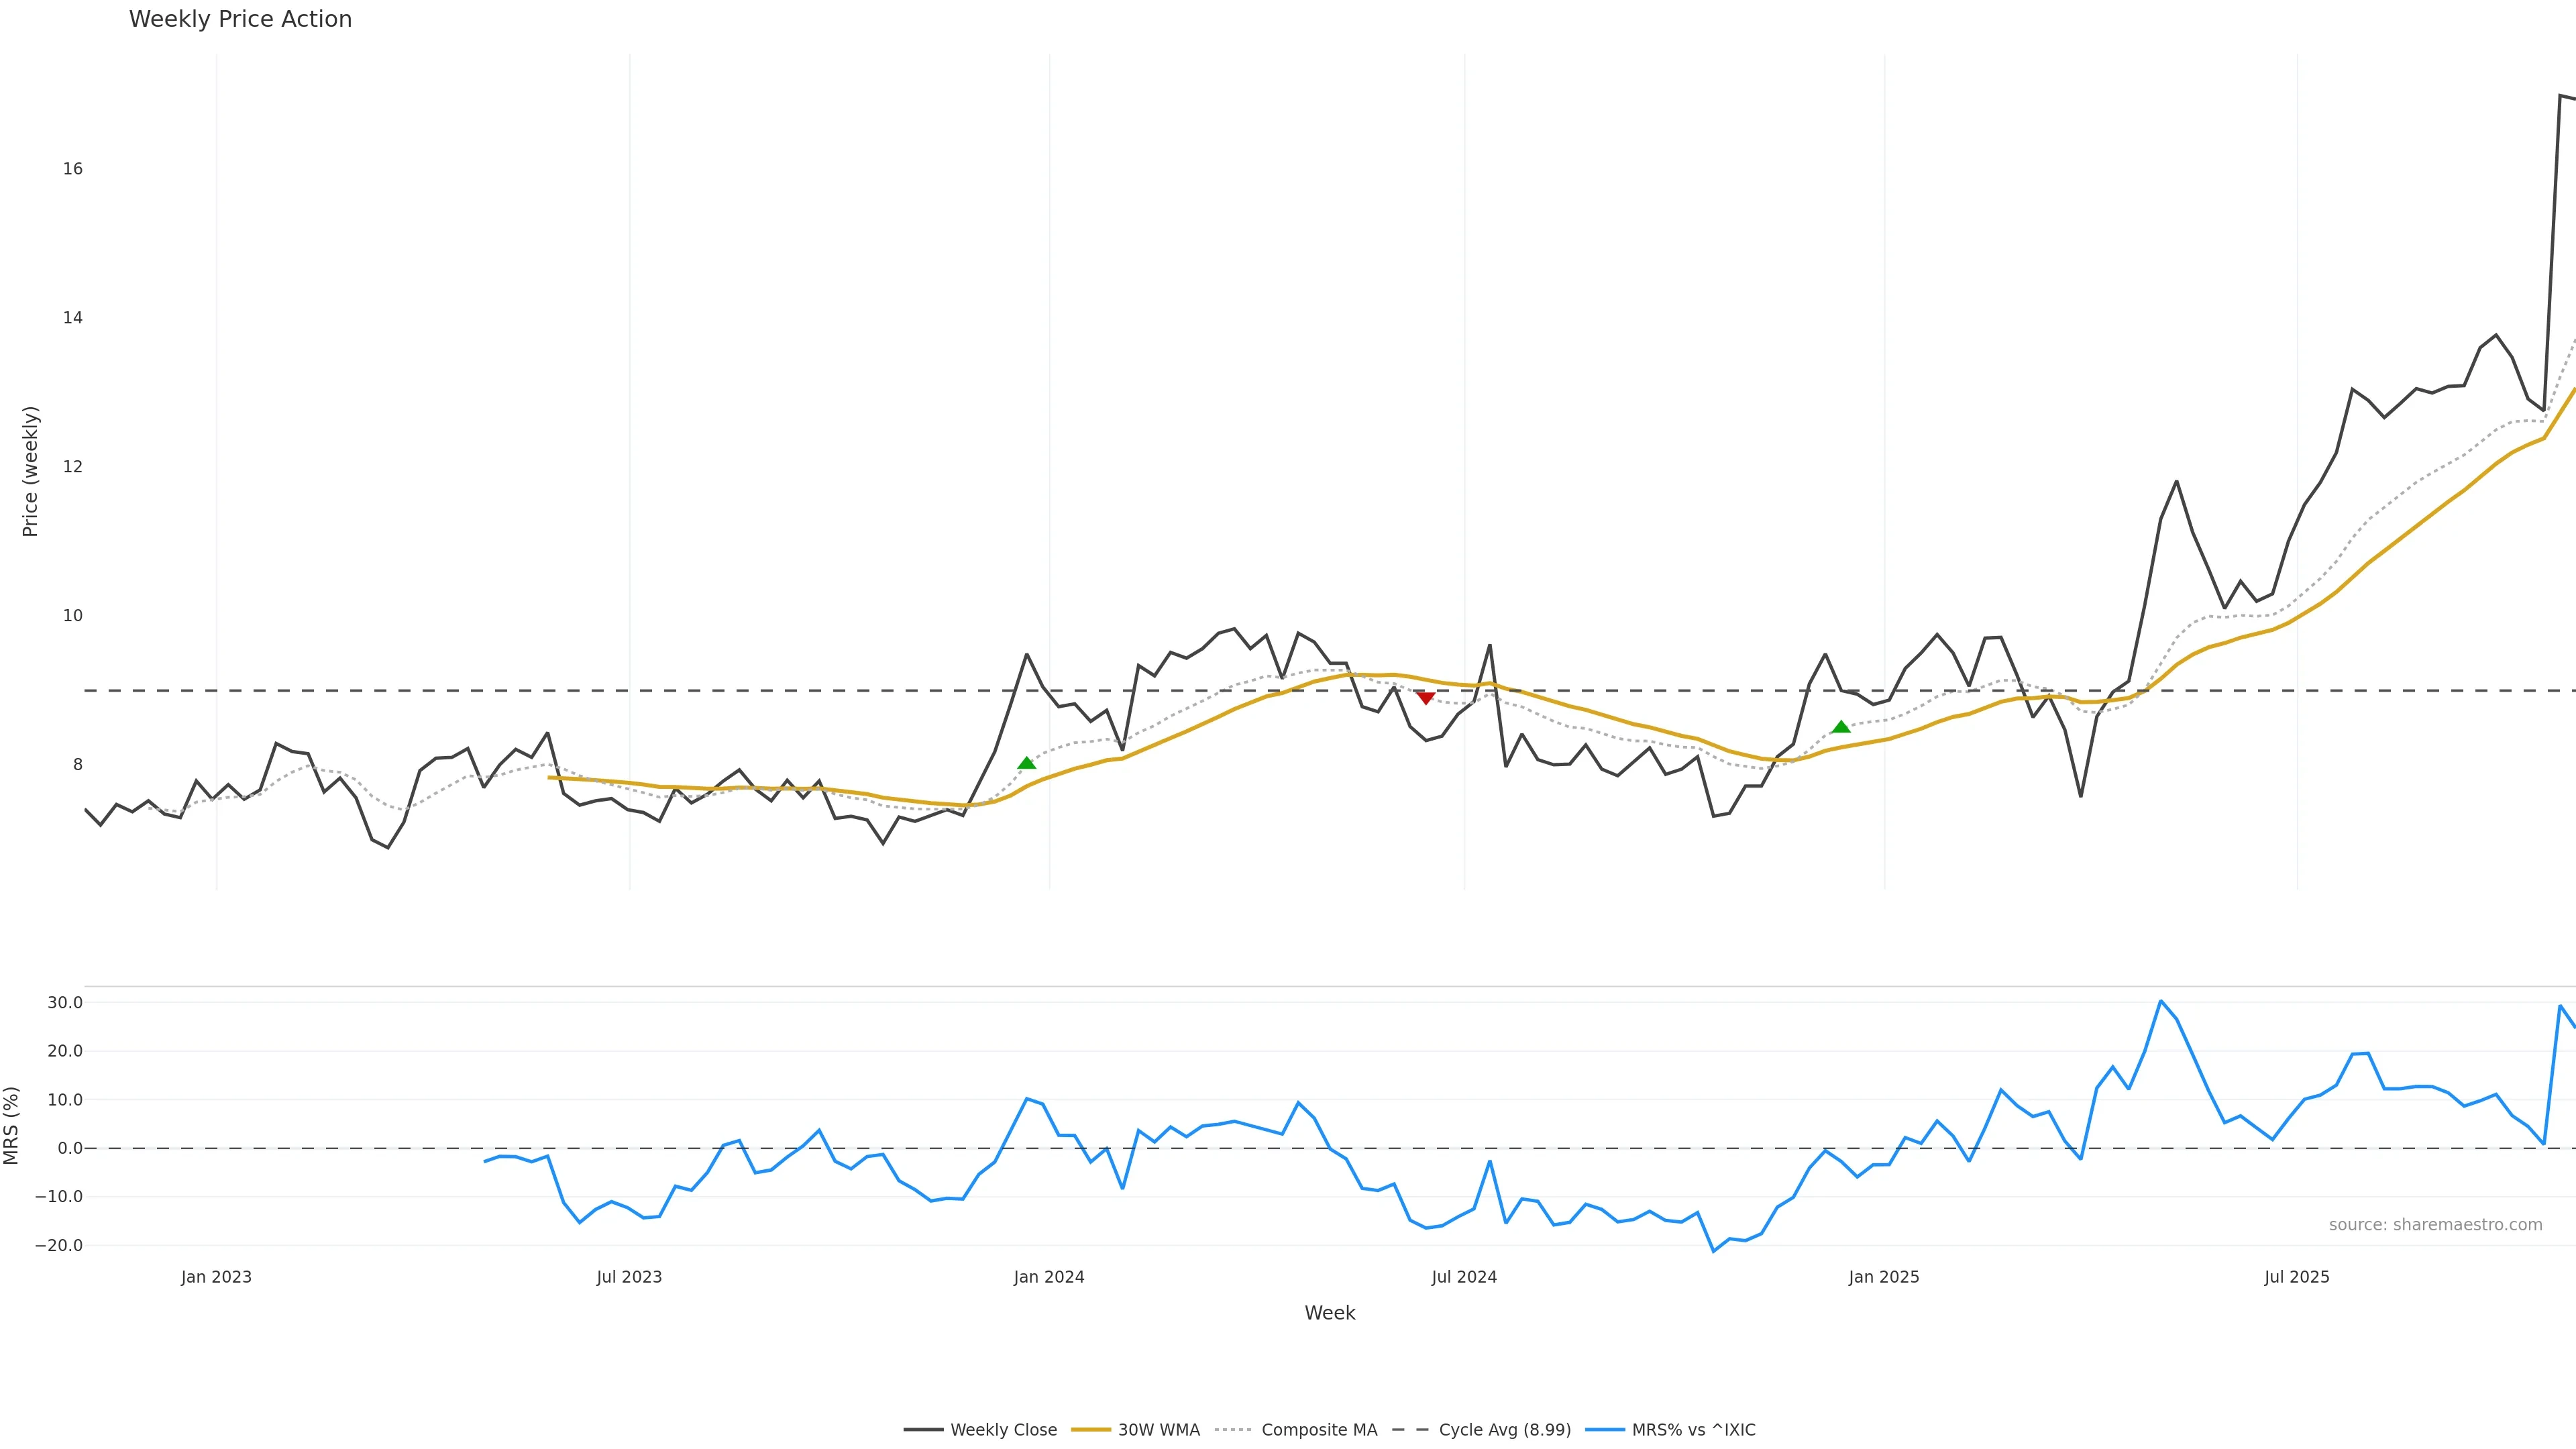Screen dimensions: 2576x1449
Task: Click the Week x-axis title
Action: (1329, 1313)
